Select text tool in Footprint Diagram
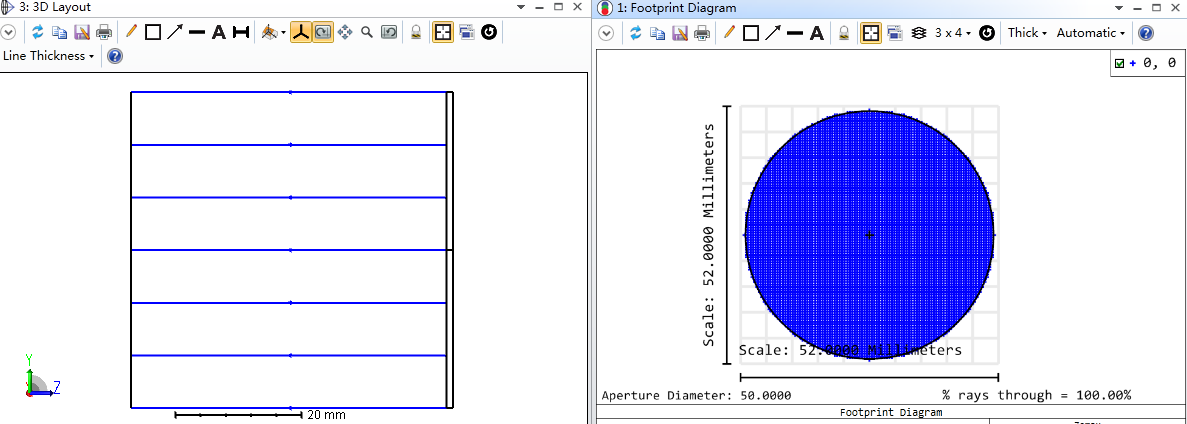 point(817,33)
